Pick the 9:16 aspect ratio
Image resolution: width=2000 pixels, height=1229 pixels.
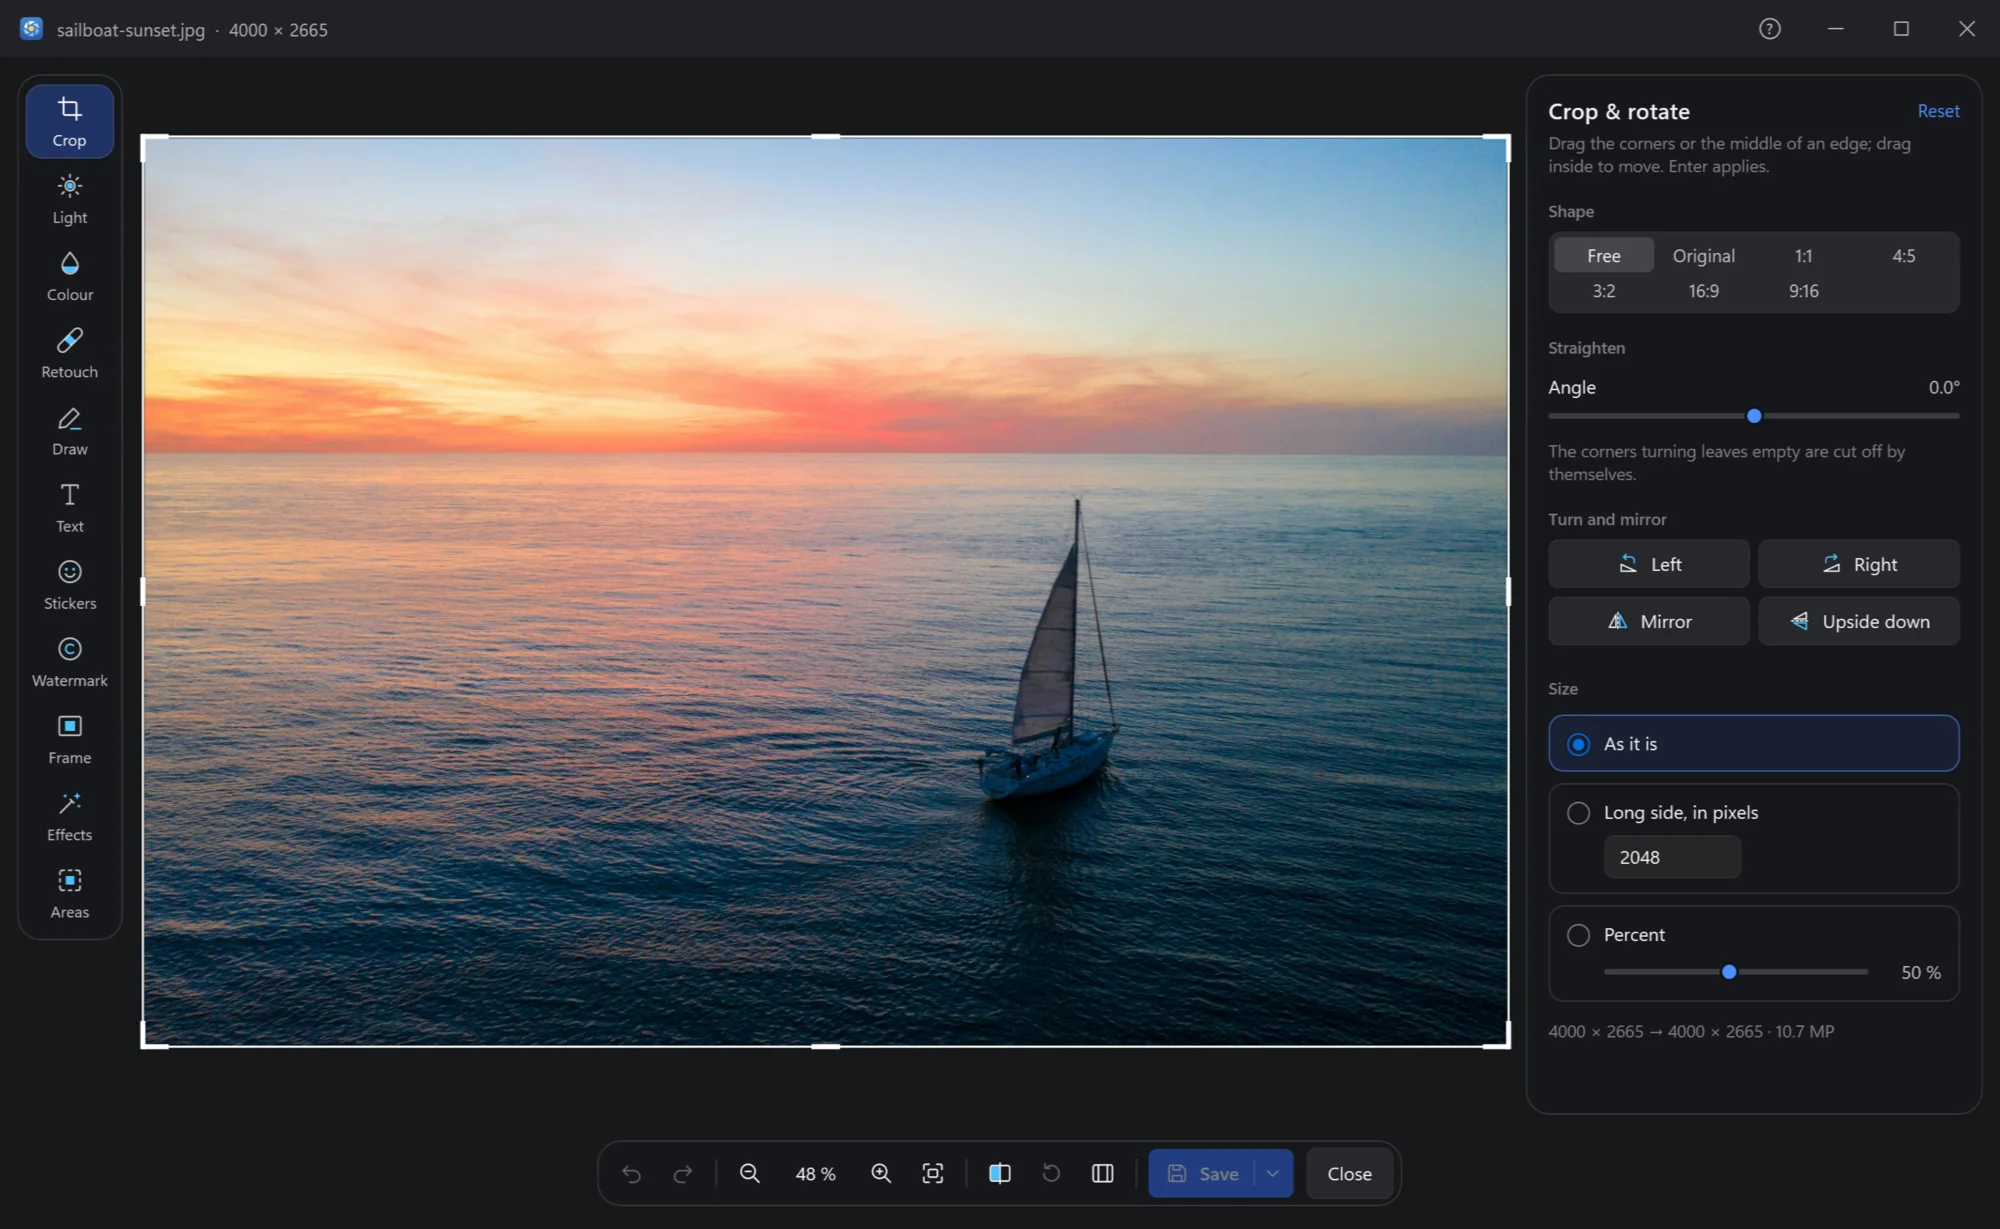1803,291
